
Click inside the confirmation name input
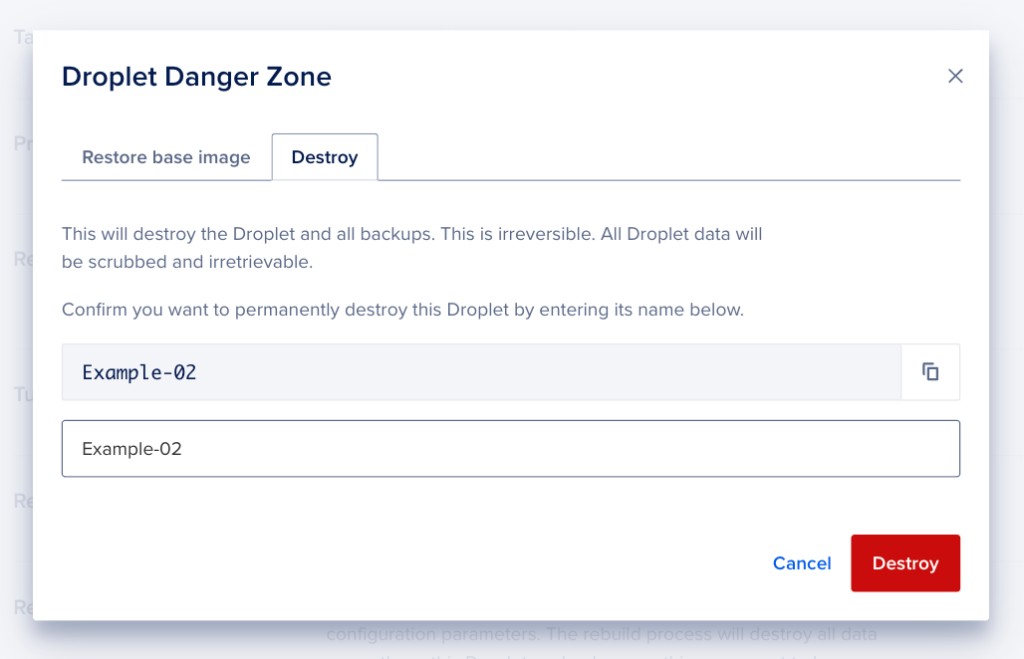coord(400,448)
